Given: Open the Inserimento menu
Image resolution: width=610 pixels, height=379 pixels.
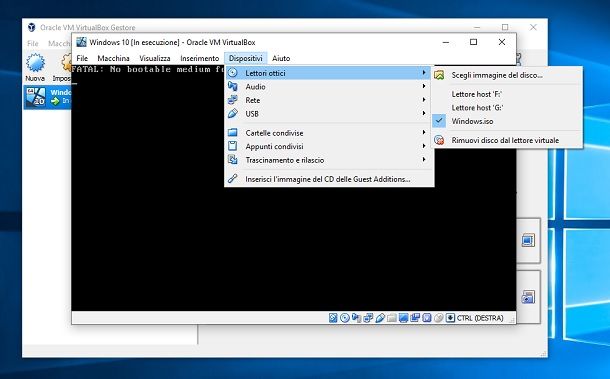Looking at the screenshot, I should pos(200,58).
